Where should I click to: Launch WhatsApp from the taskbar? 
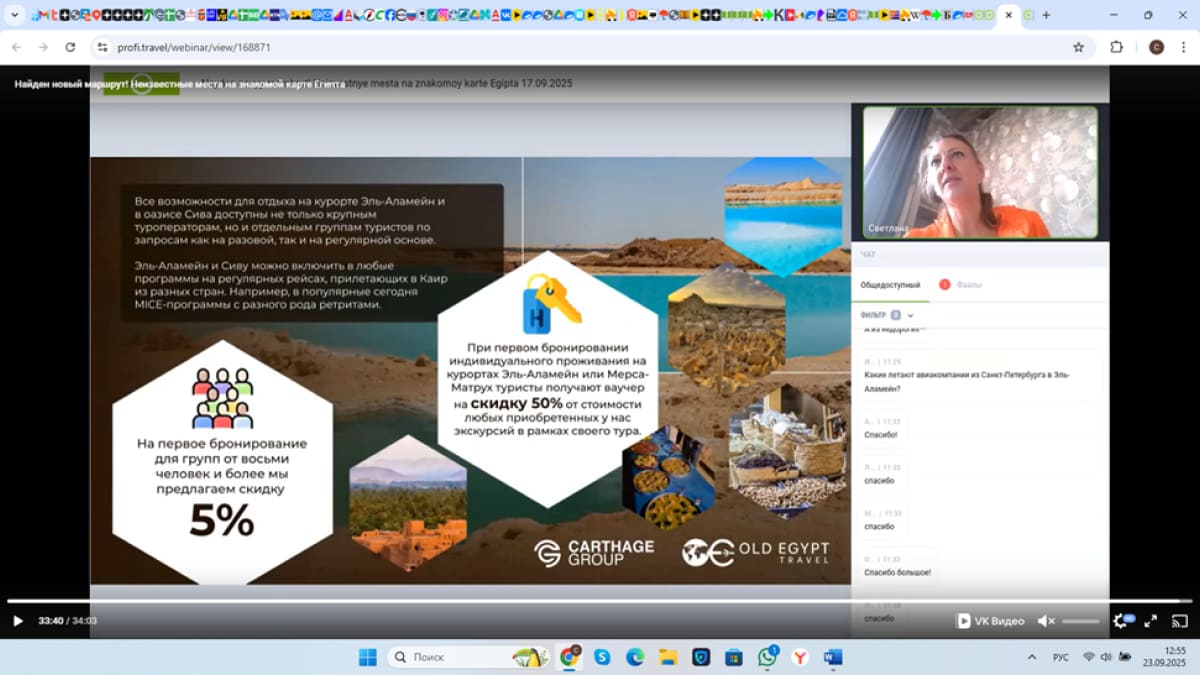tap(767, 657)
